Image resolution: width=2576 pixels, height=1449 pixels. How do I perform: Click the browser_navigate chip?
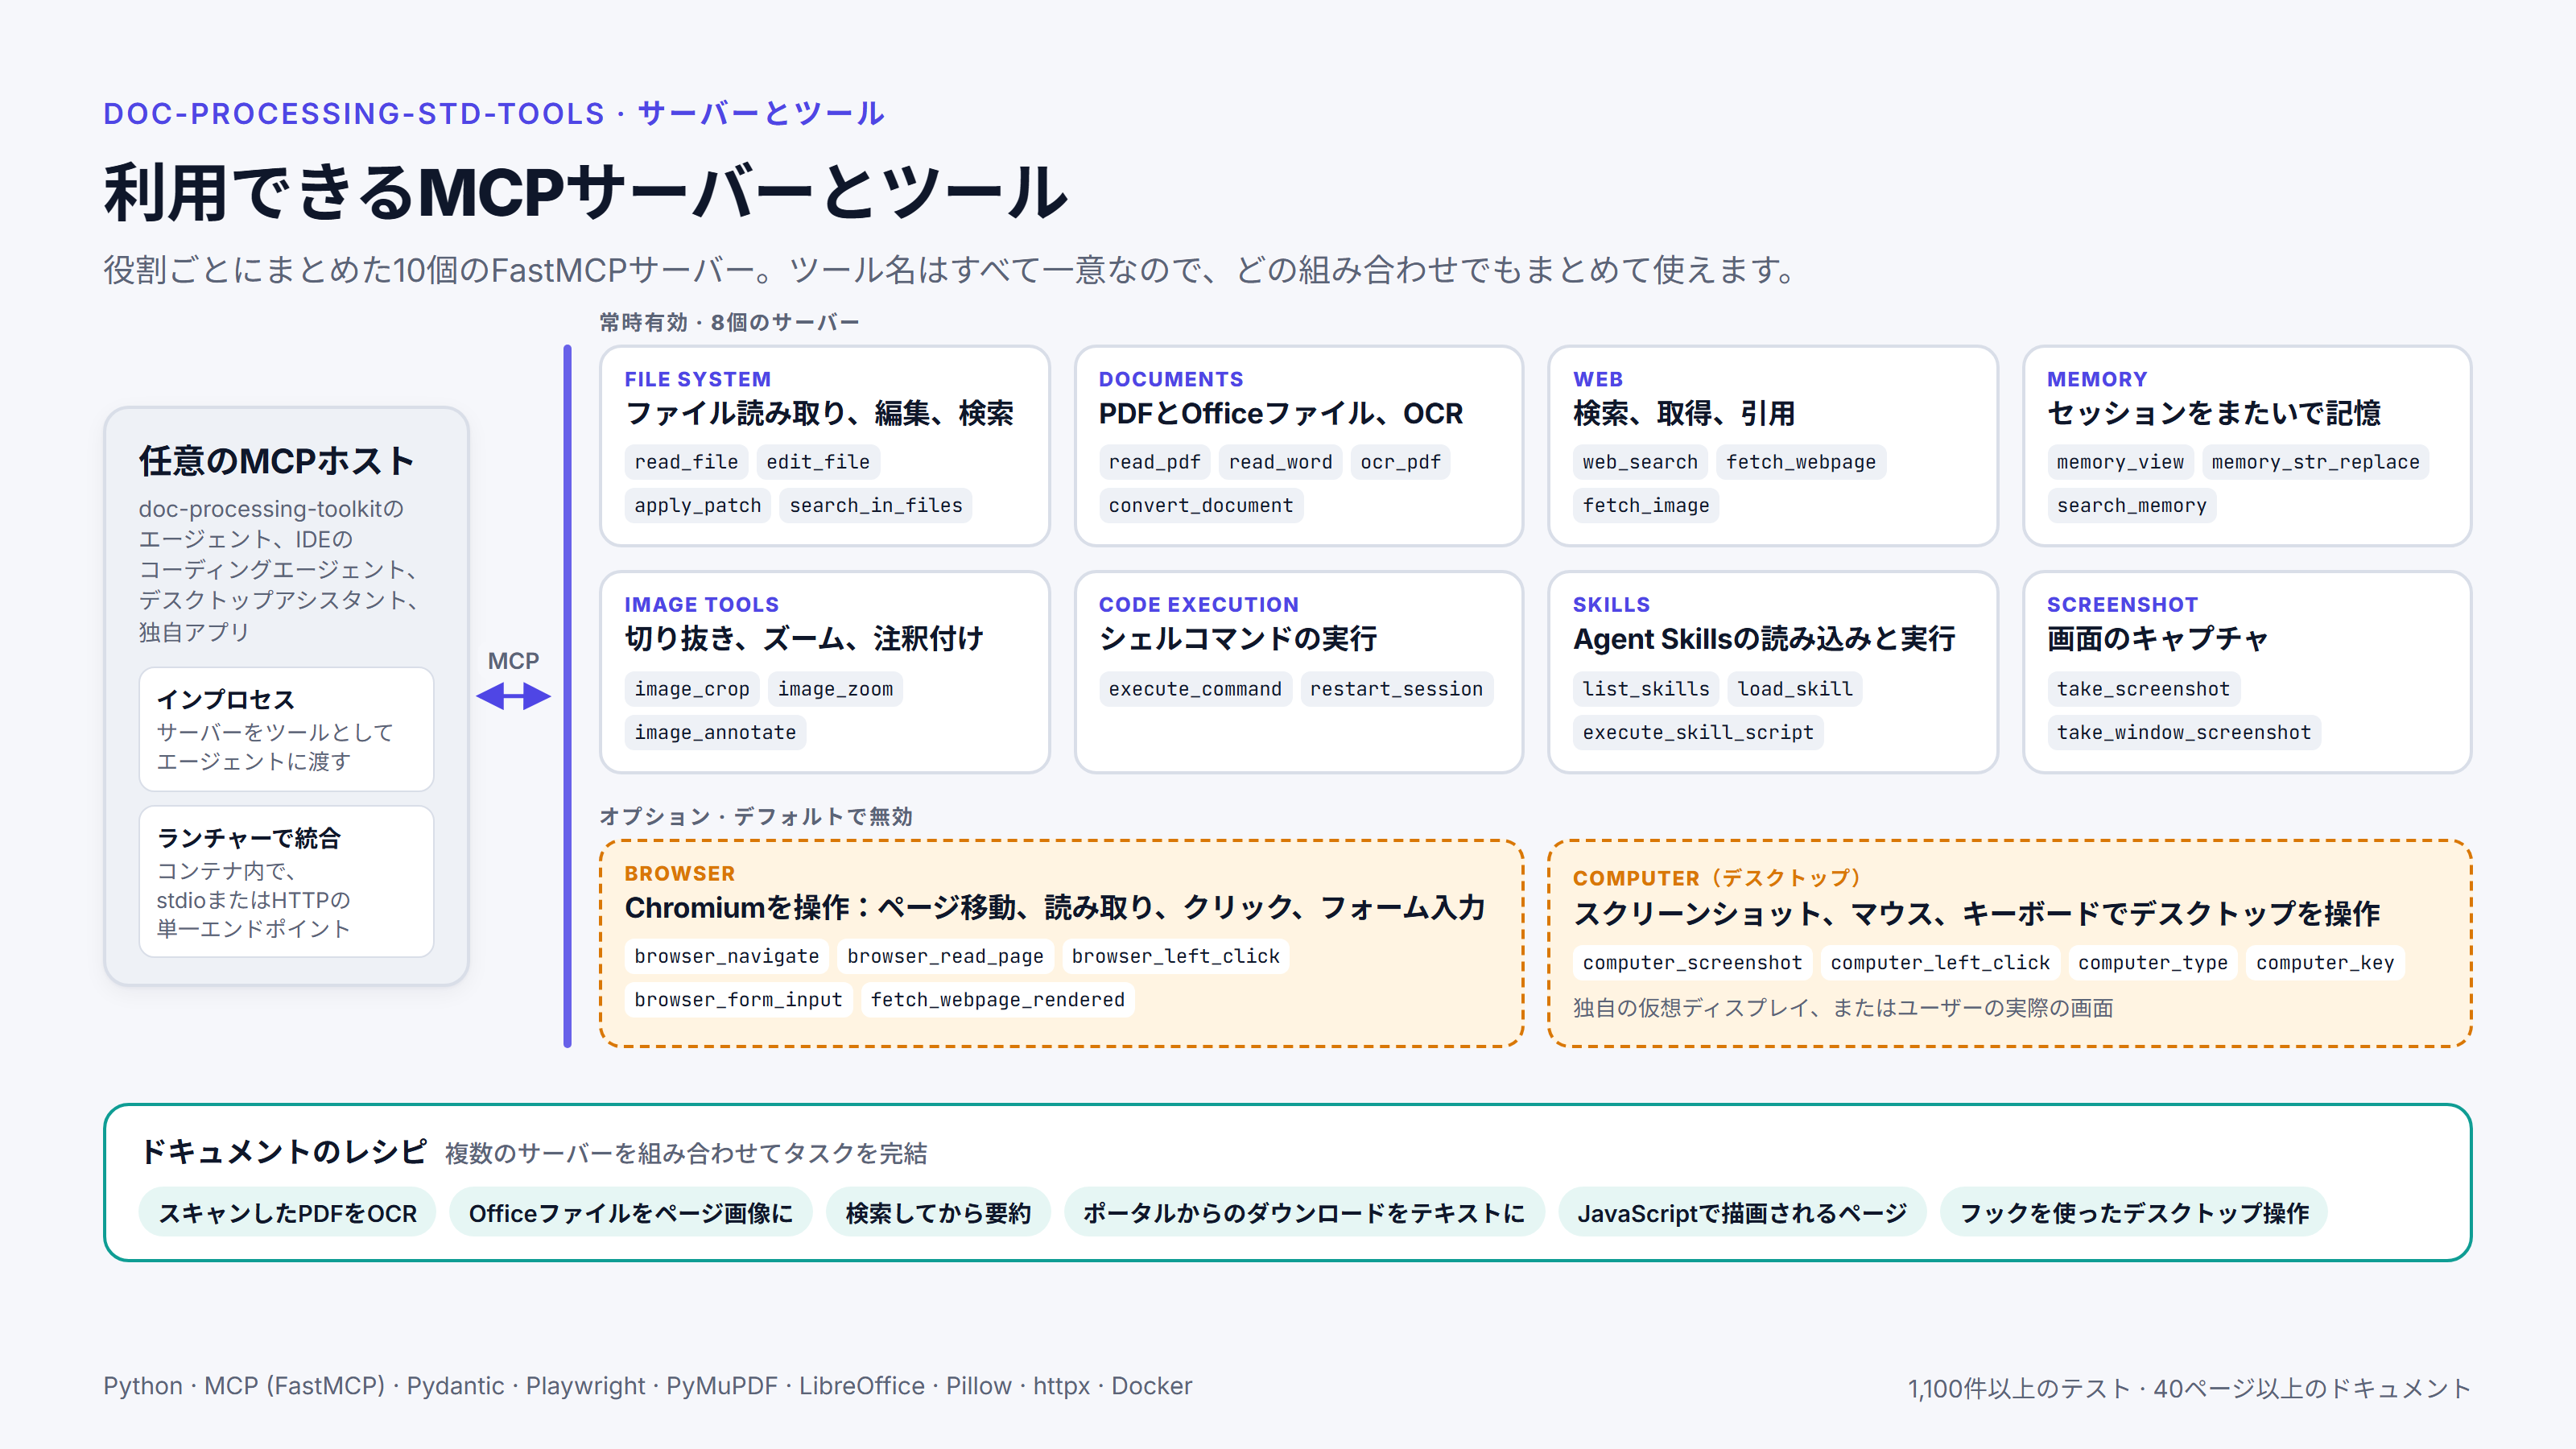(x=727, y=957)
